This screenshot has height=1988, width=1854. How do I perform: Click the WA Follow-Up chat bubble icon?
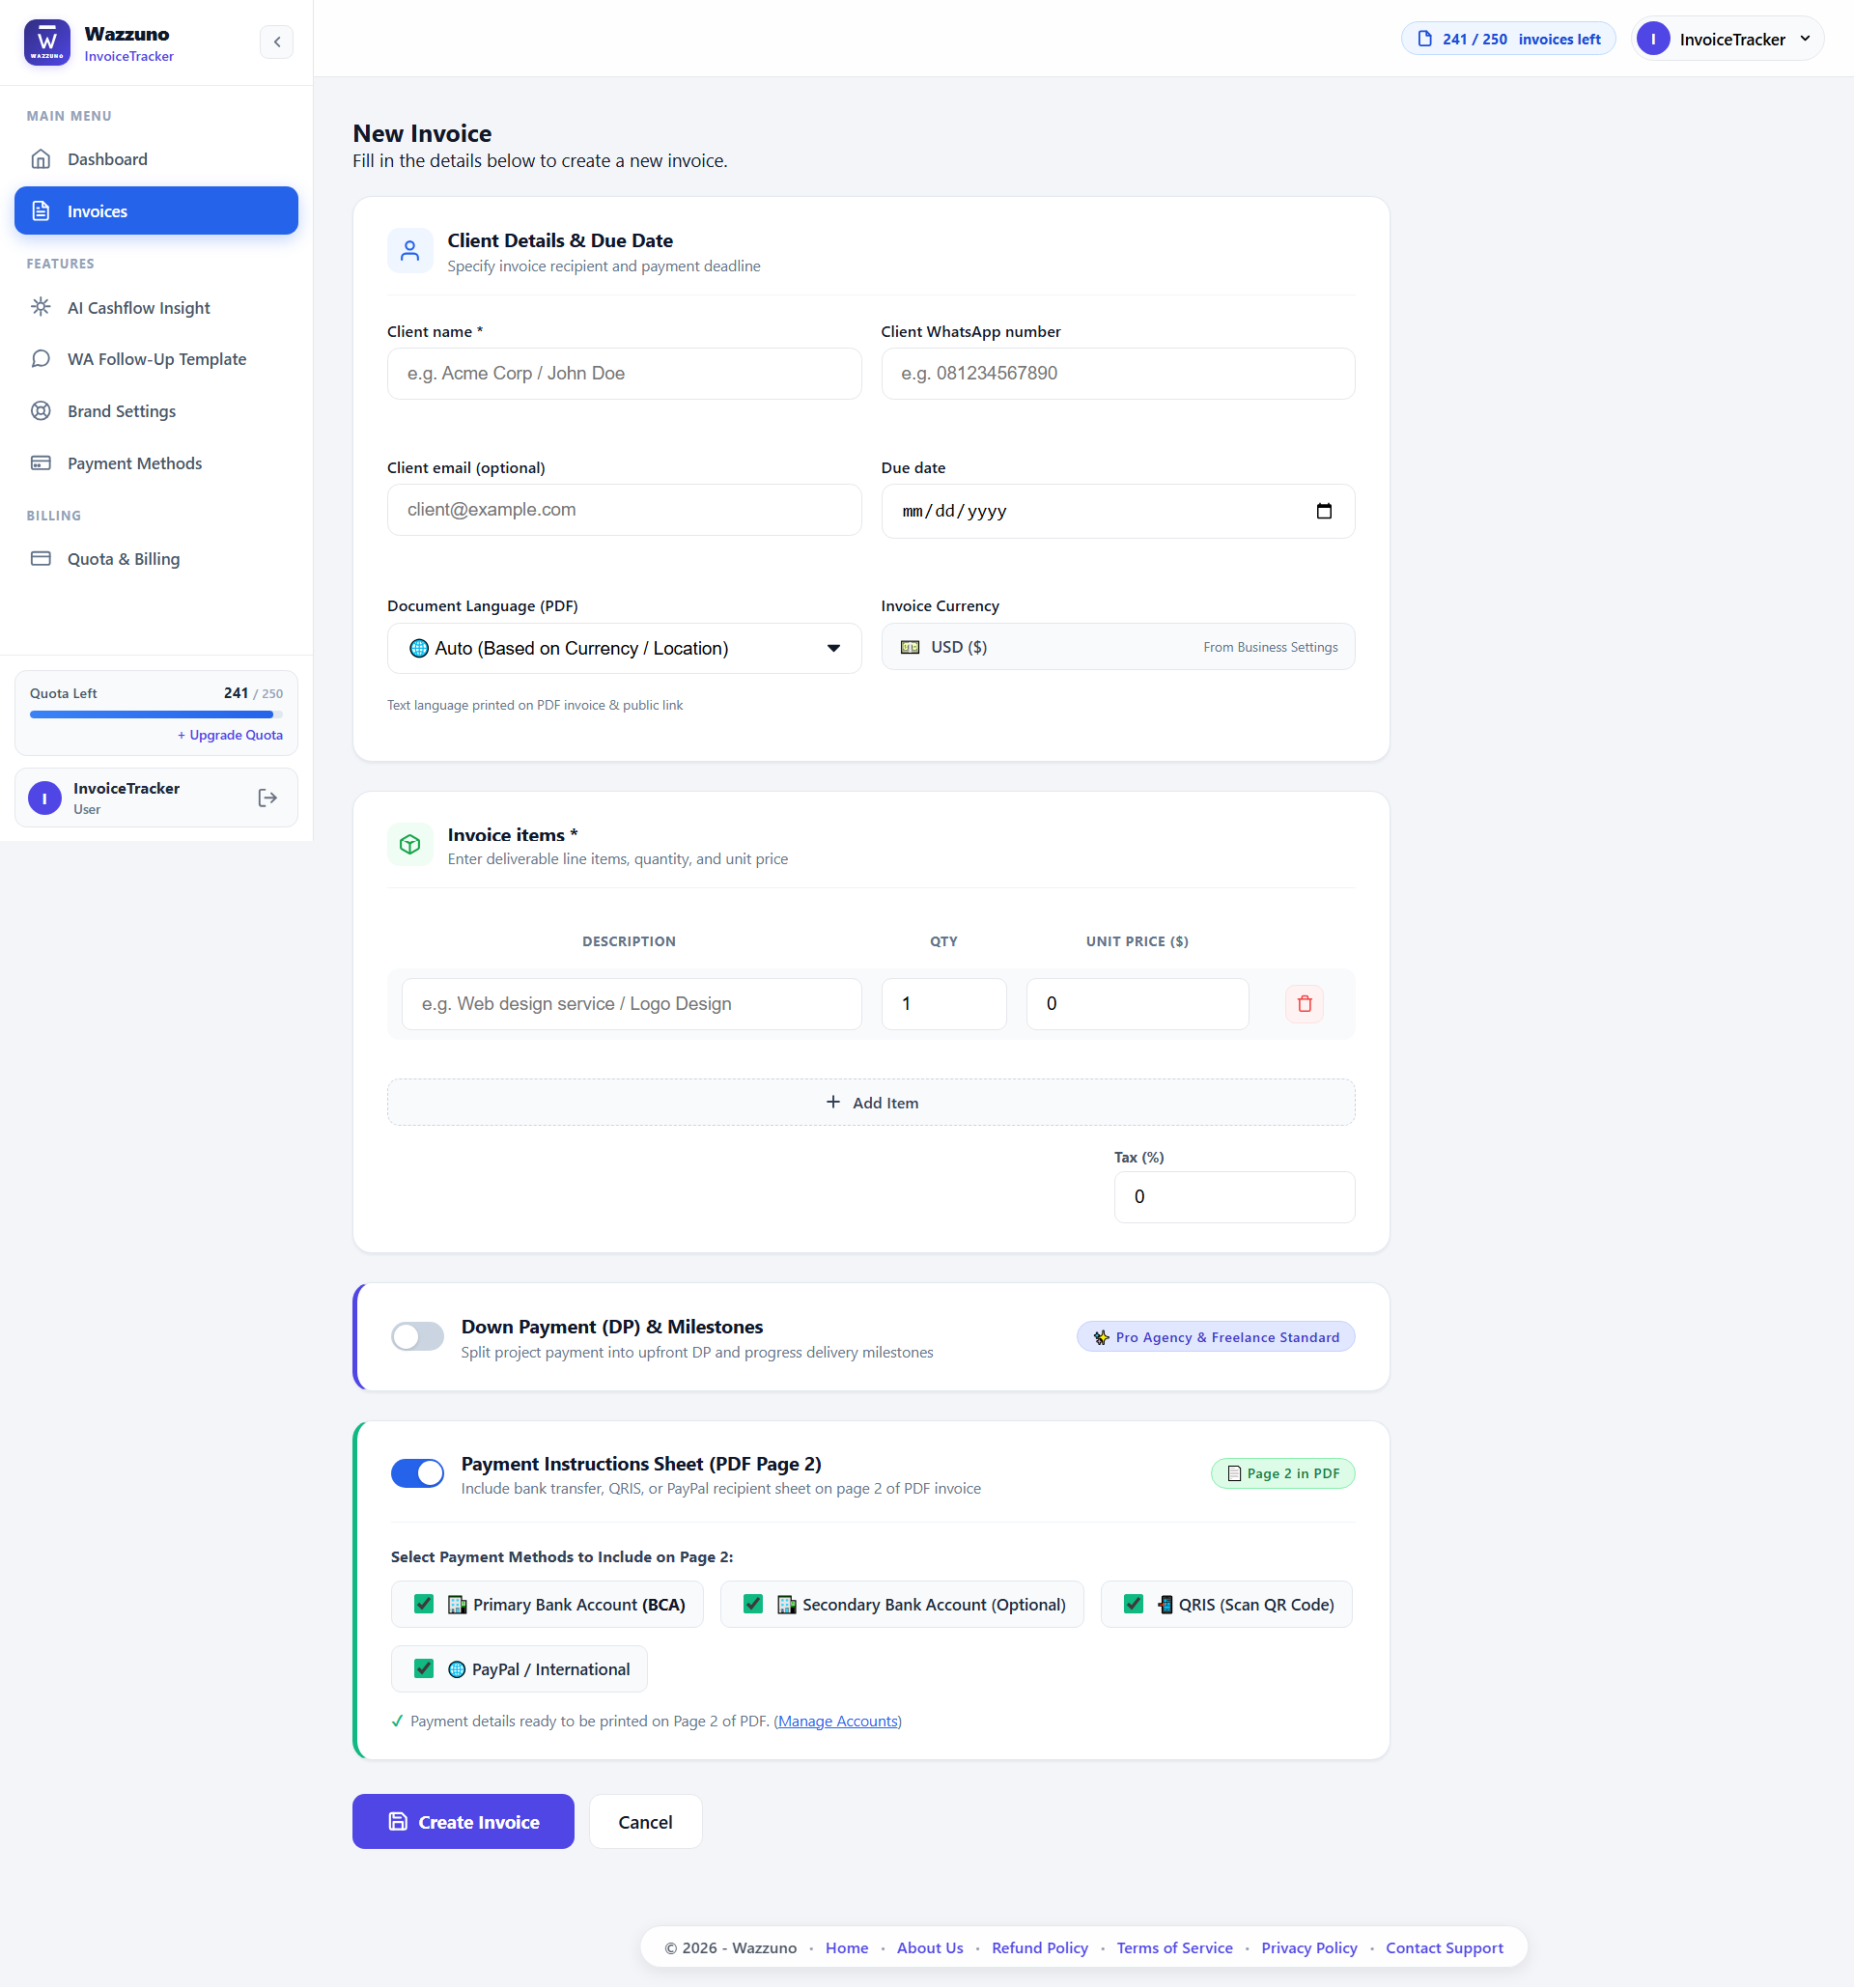(x=41, y=359)
